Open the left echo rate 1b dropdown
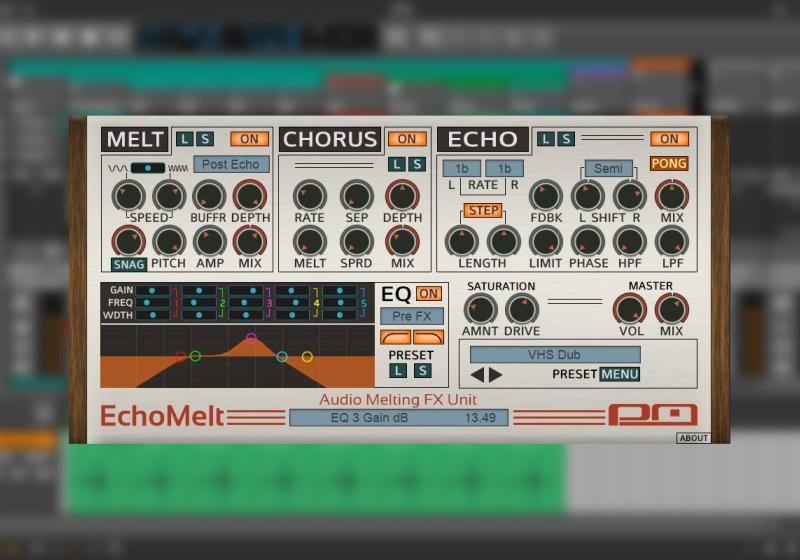 tap(462, 168)
